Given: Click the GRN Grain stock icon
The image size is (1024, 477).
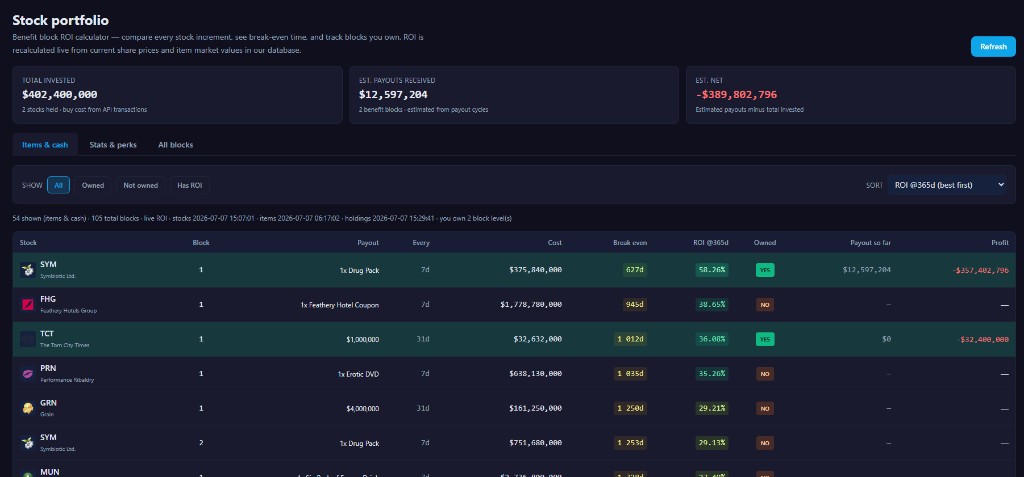Looking at the screenshot, I should [27, 408].
